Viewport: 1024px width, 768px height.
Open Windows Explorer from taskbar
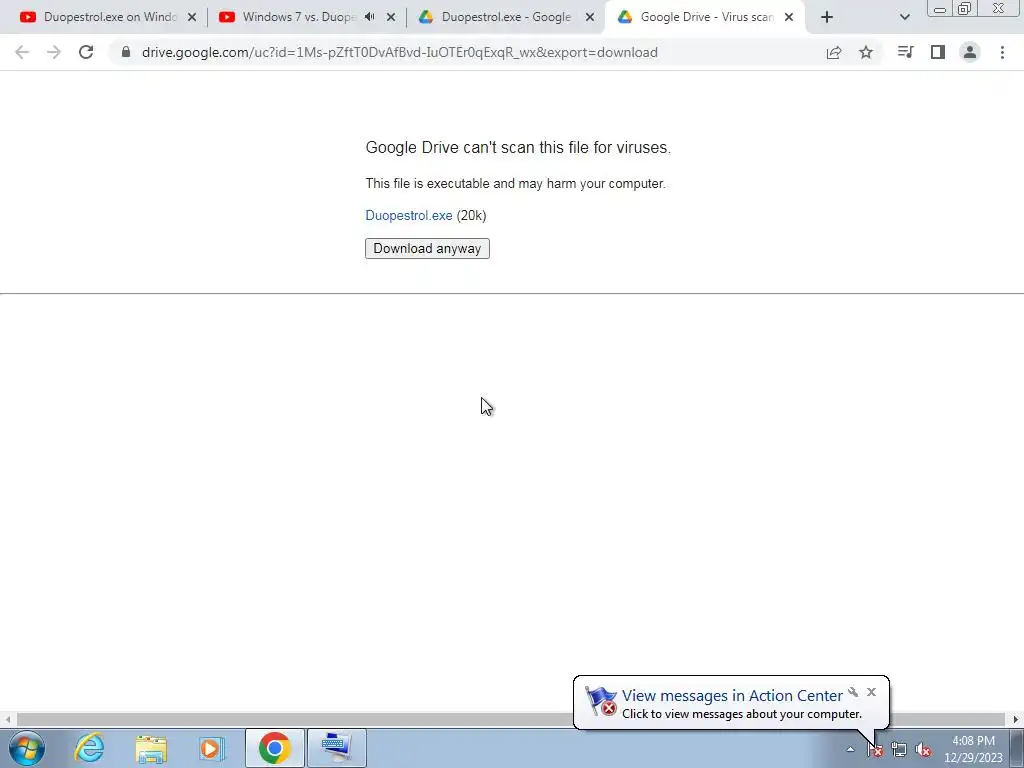(151, 748)
